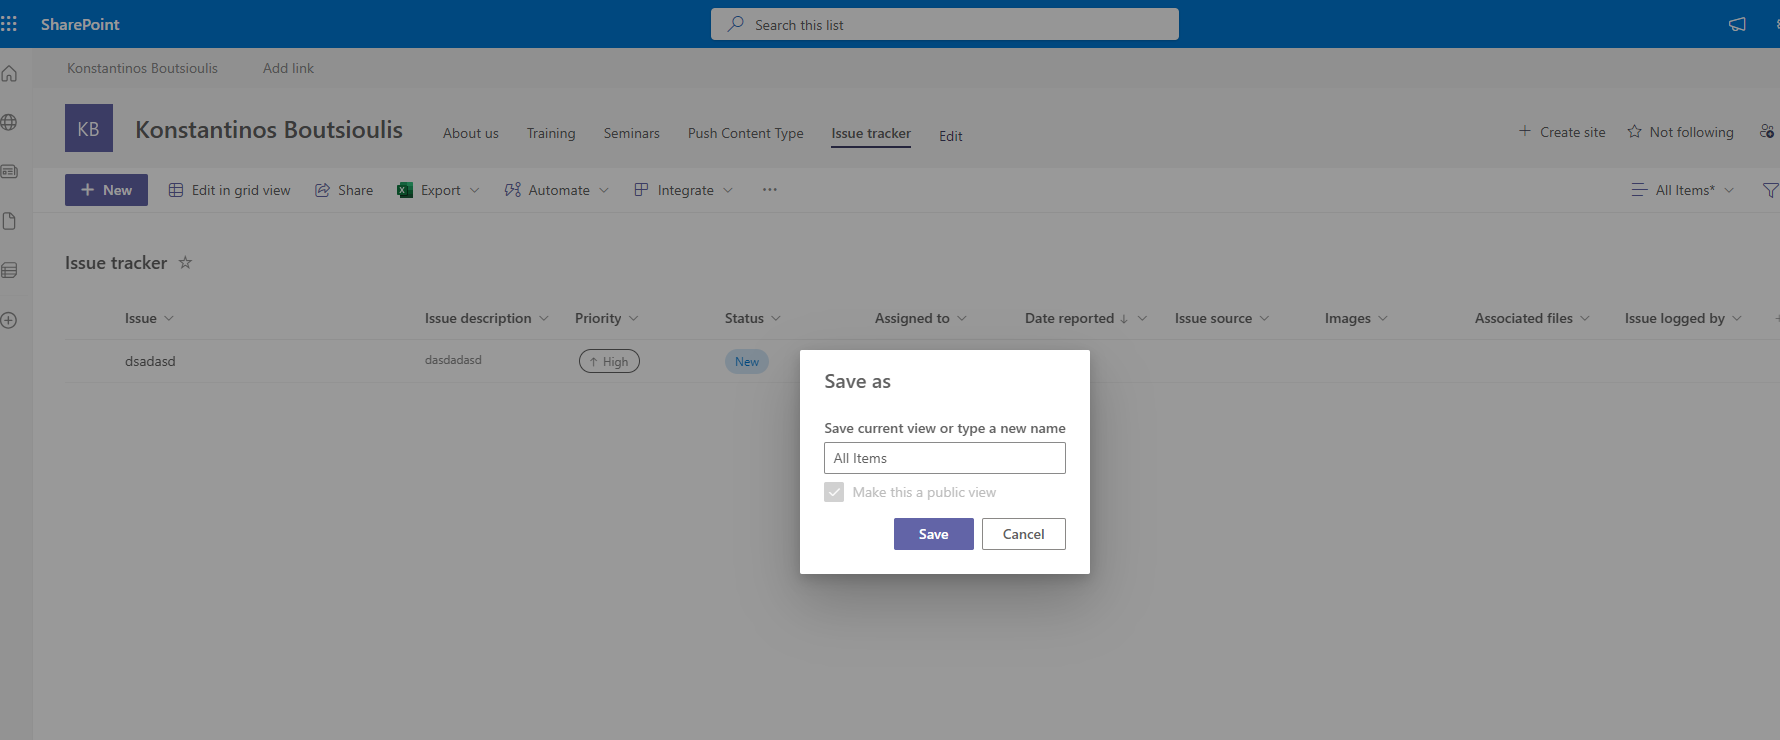Click Save in Save as dialog

pos(934,534)
